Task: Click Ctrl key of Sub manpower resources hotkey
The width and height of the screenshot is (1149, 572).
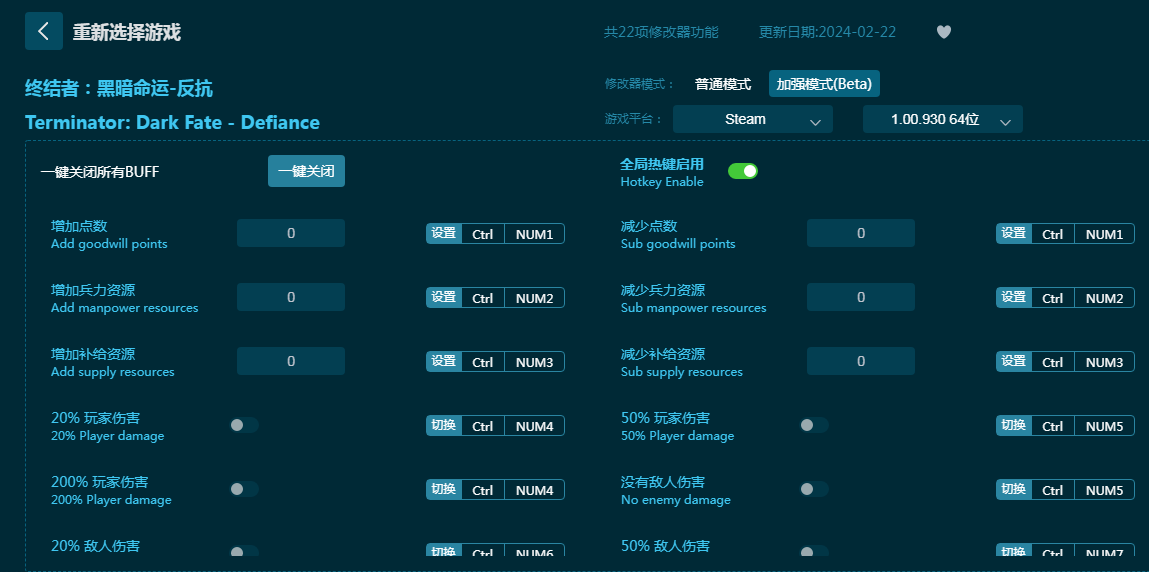Action: coord(1053,297)
